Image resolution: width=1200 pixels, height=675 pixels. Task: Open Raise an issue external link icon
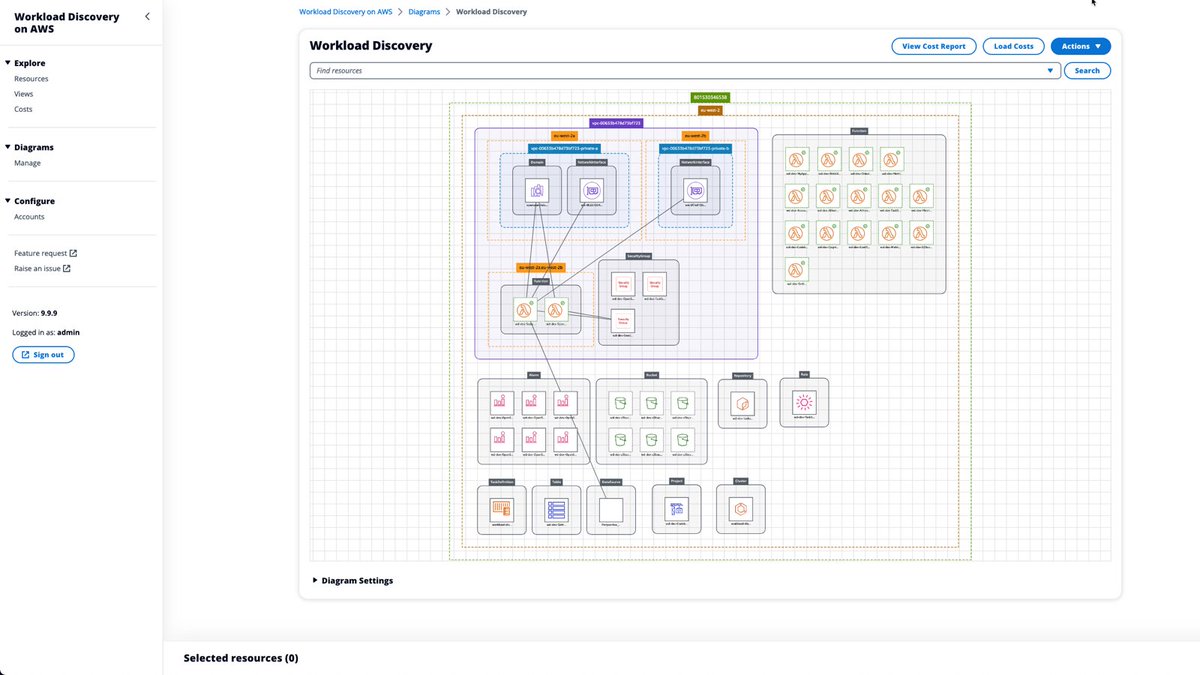(x=67, y=268)
